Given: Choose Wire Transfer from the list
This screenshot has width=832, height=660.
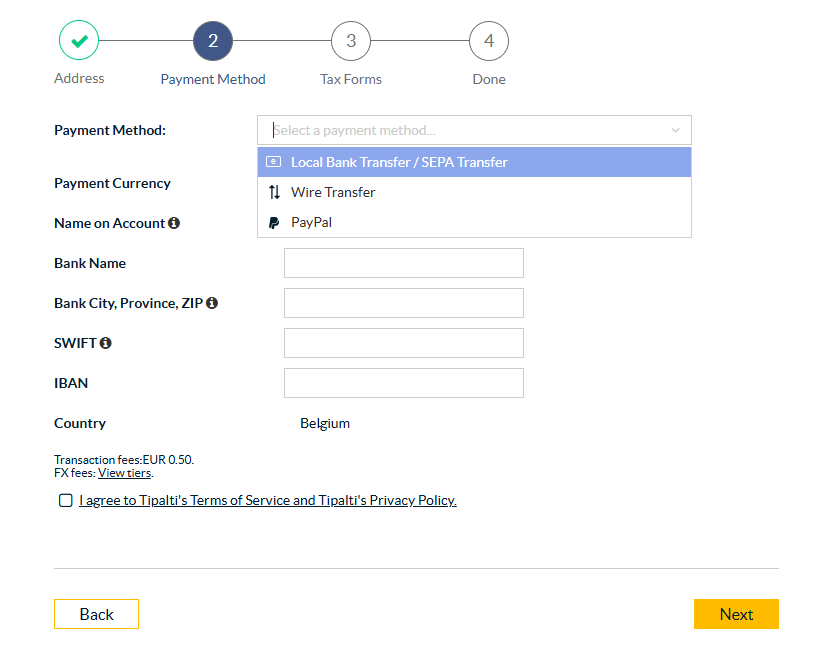Looking at the screenshot, I should tap(333, 192).
